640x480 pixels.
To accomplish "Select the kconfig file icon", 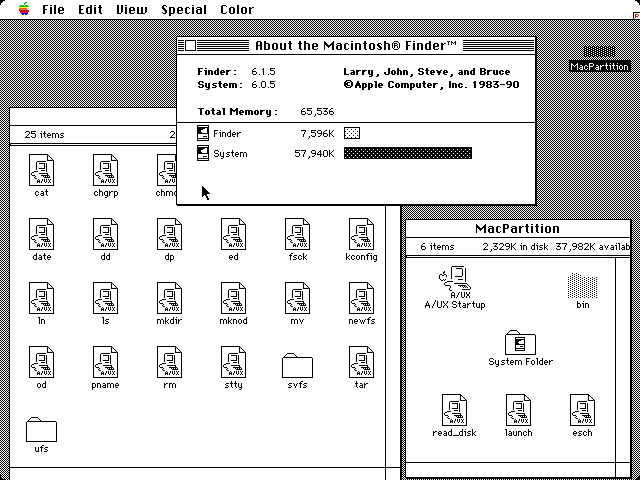I will click(362, 234).
